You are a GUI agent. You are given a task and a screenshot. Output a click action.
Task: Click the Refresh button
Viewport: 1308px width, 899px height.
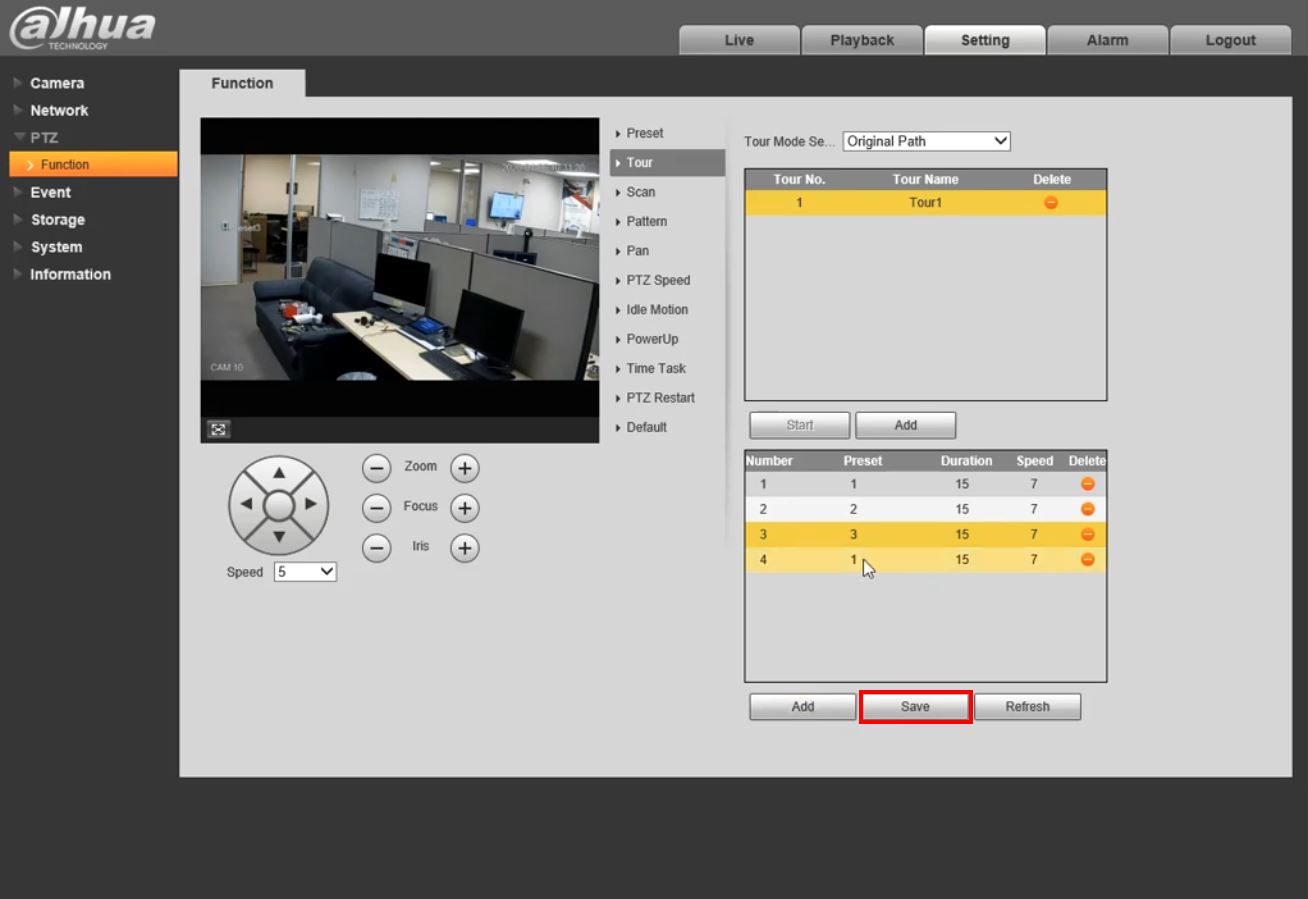pyautogui.click(x=1028, y=706)
